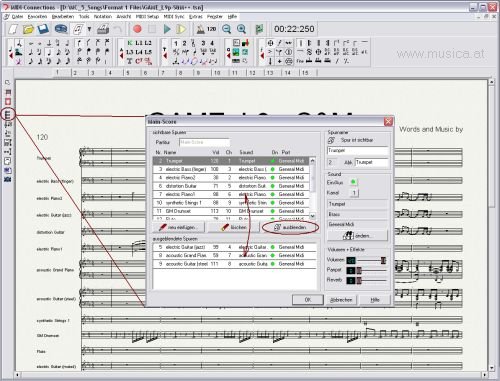The width and height of the screenshot is (500, 381).
Task: Open track list via staff-lines icon in left sidebar
Action: [x=8, y=115]
